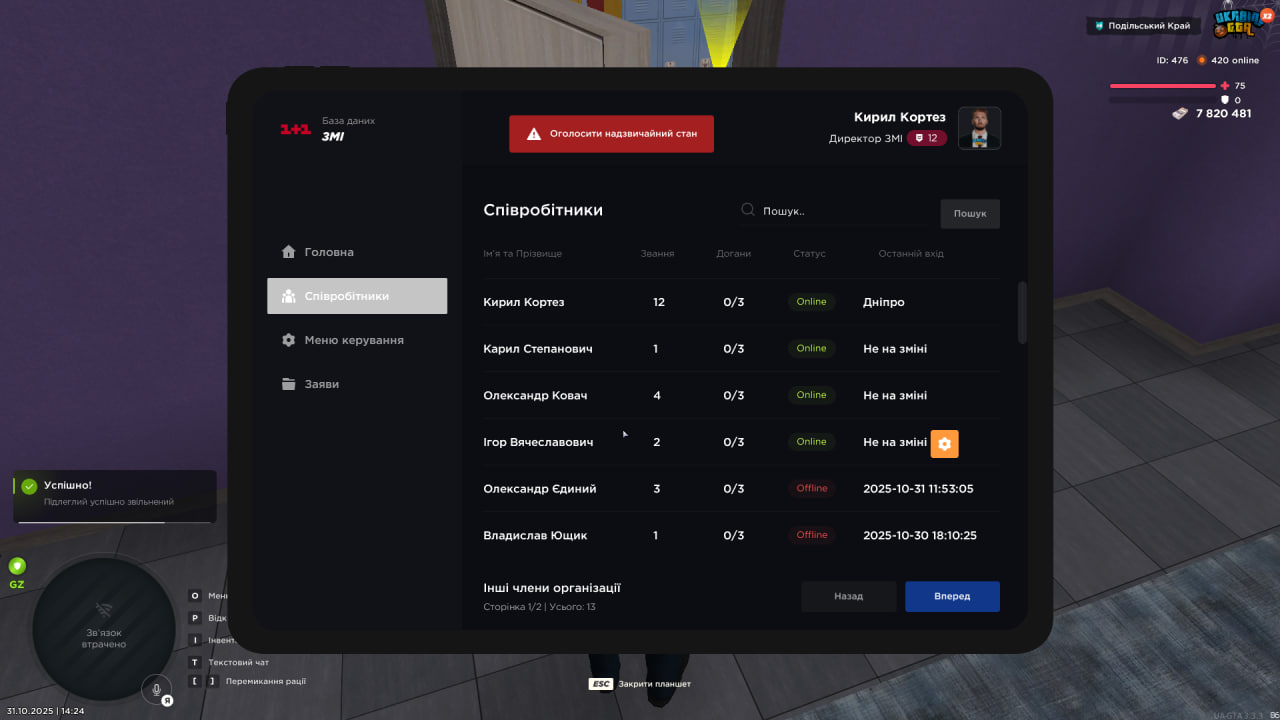Click the folder icon beside Заяви

click(x=288, y=384)
